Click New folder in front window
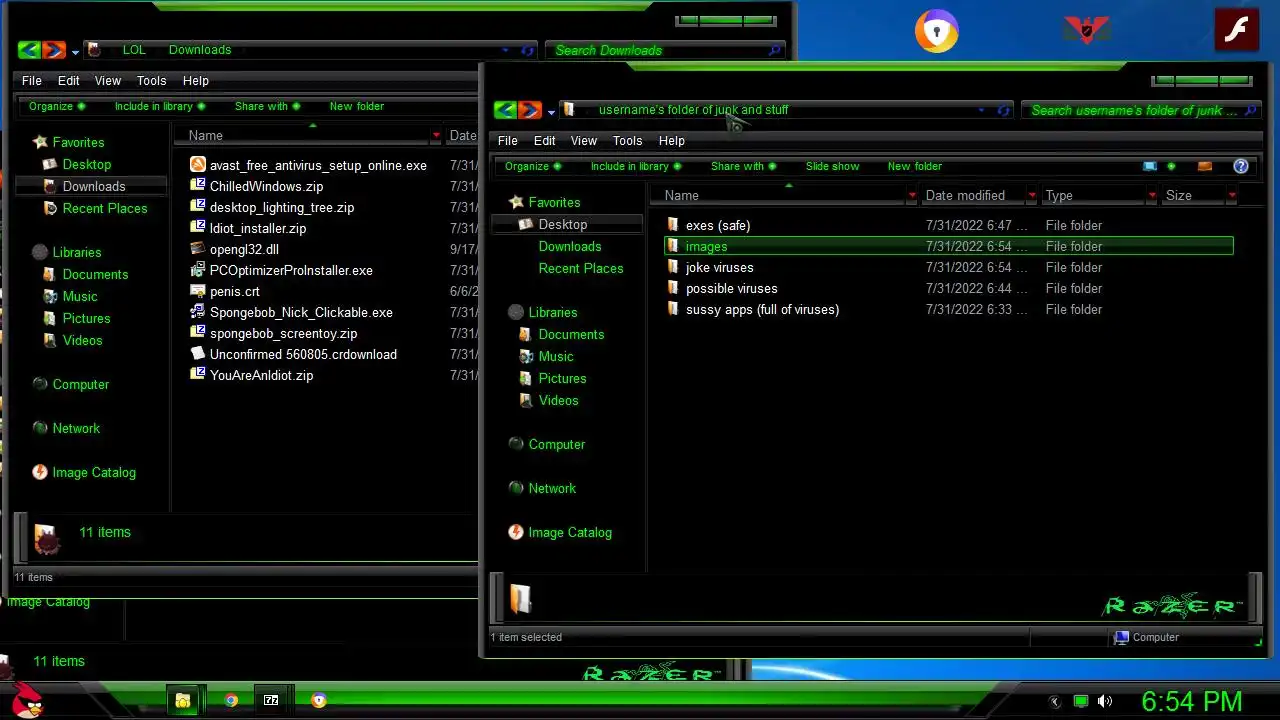Viewport: 1280px width, 720px height. (914, 166)
